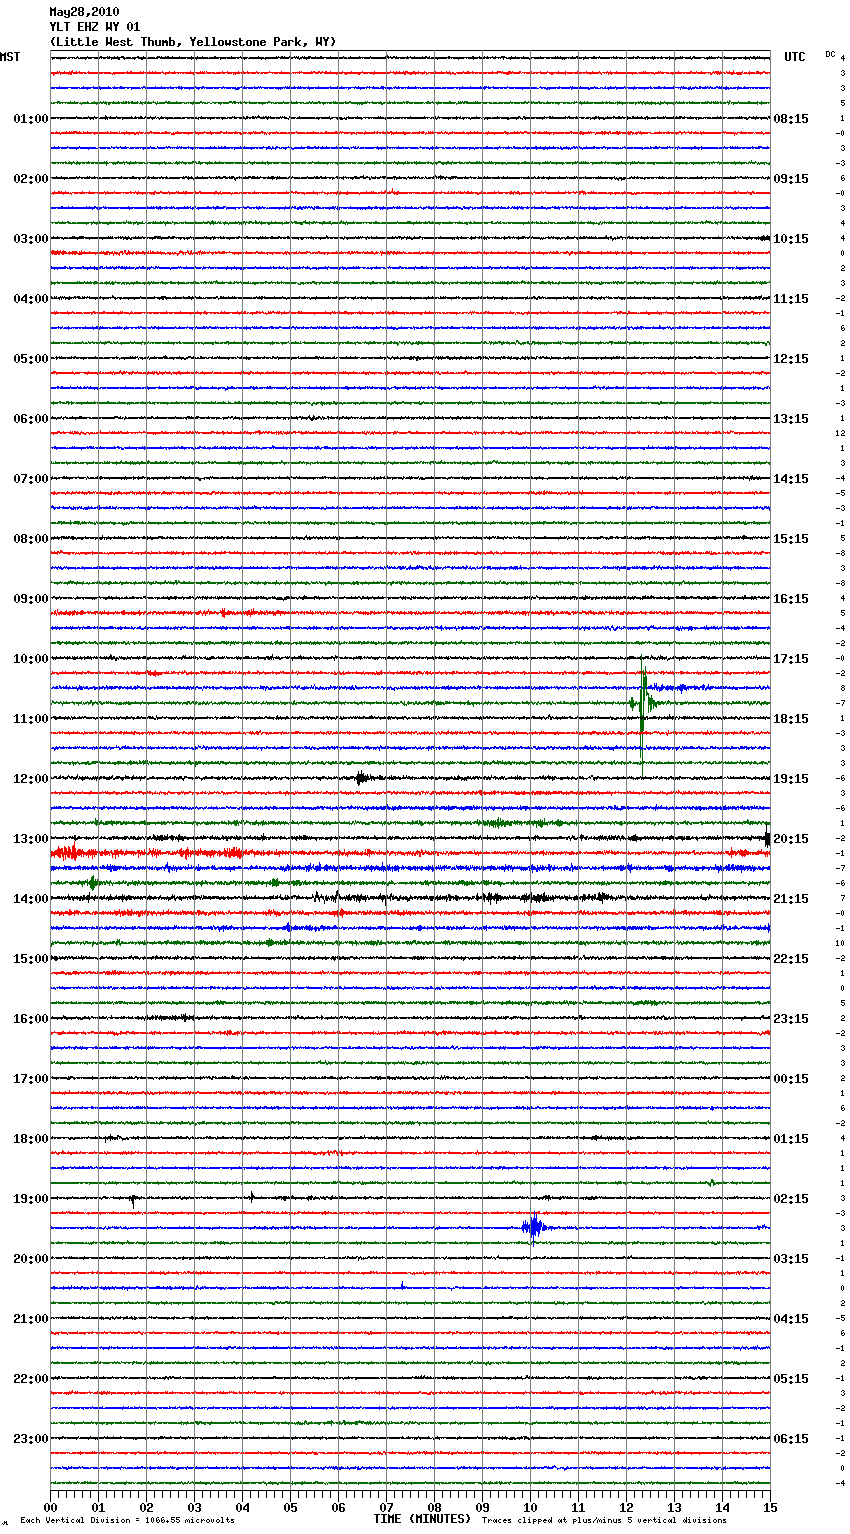This screenshot has width=850, height=1534.
Task: Select the 06:00 MST time label
Action: (x=30, y=419)
